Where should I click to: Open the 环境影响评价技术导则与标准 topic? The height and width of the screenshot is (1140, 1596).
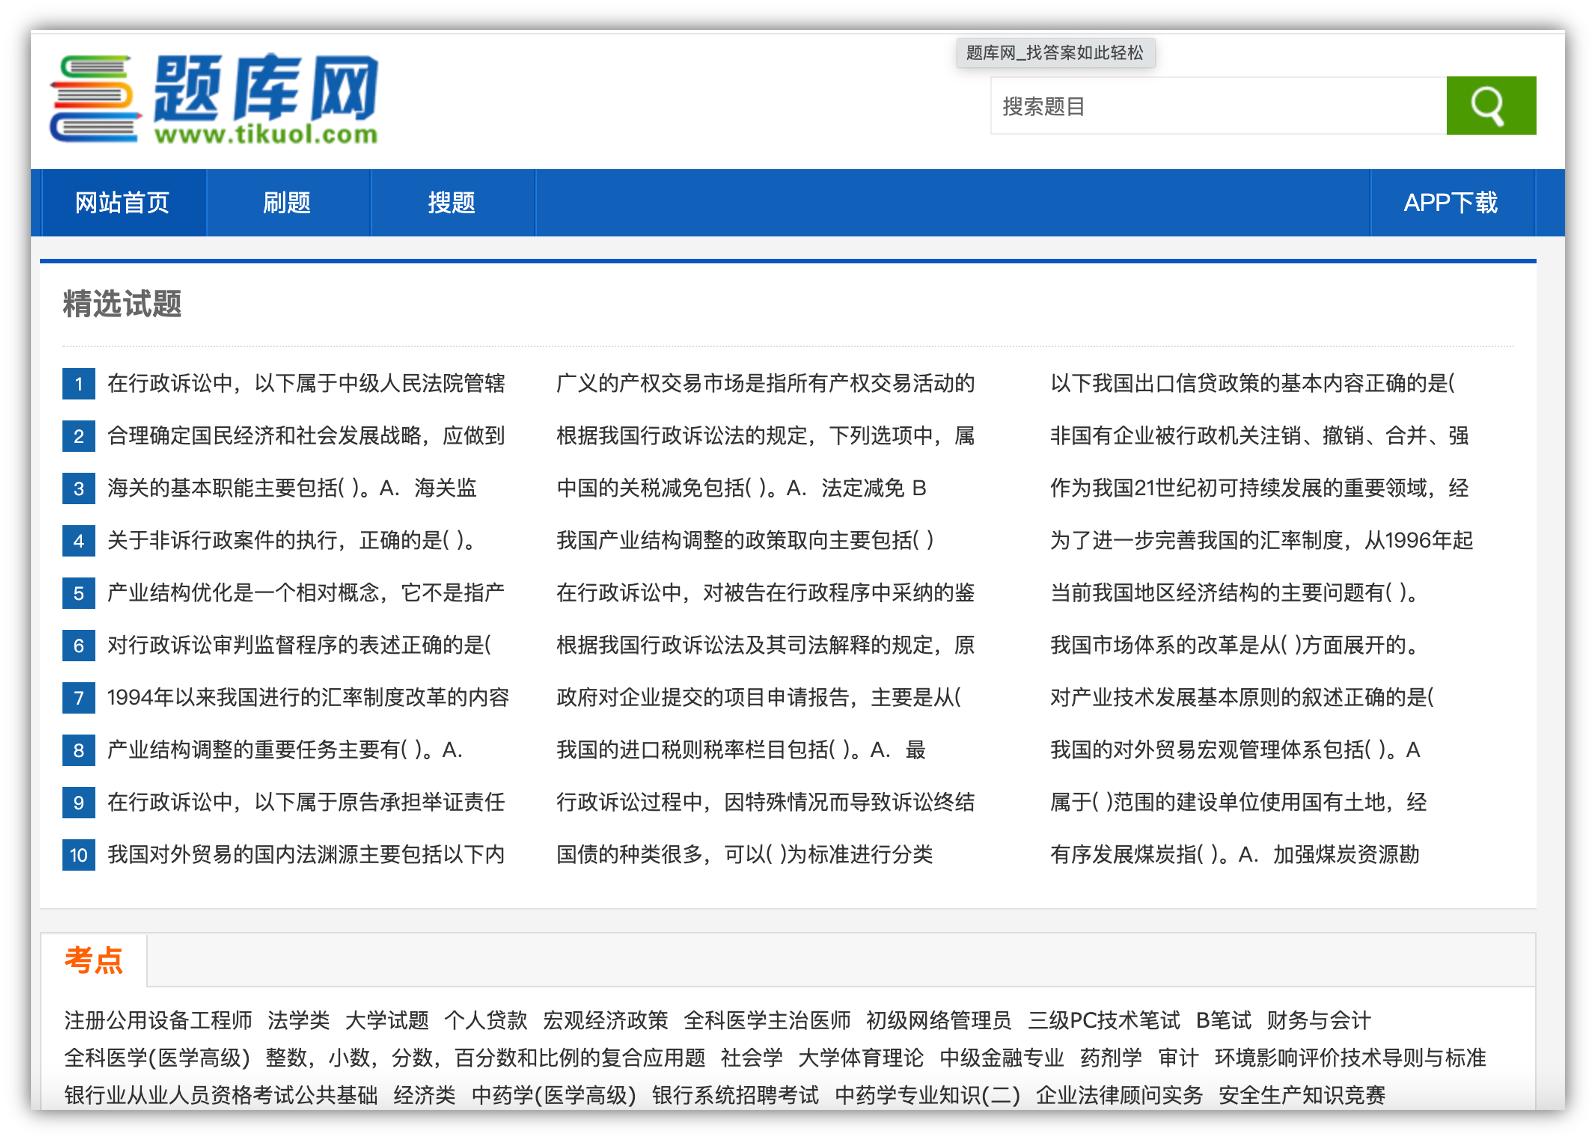(x=1350, y=1058)
